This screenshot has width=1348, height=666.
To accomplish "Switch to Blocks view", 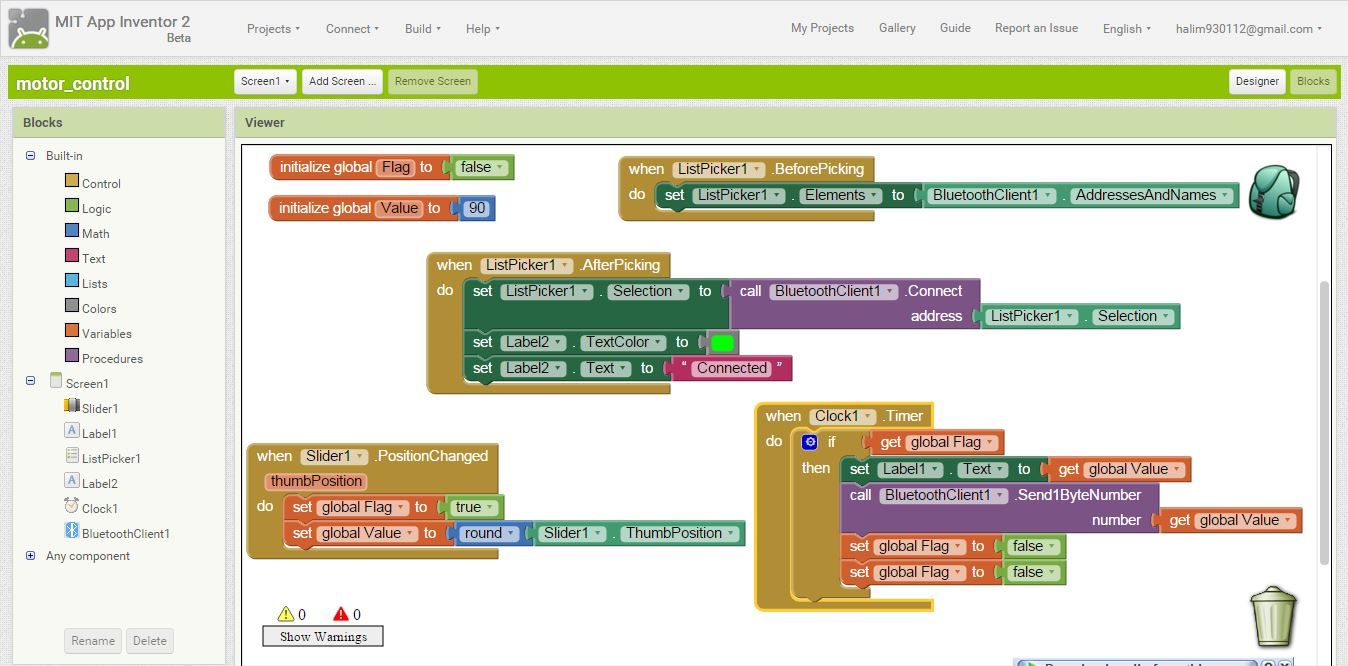I will [x=1313, y=82].
